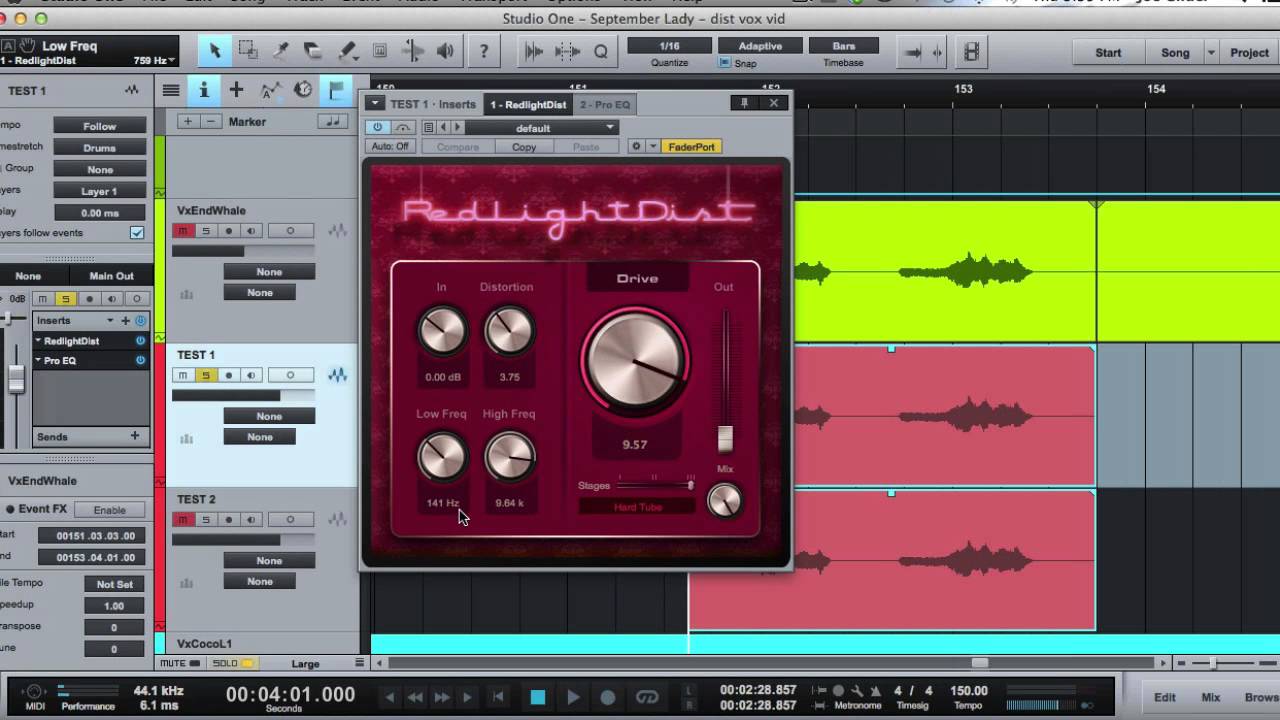
Task: Click the Auto: Off button
Action: pyautogui.click(x=390, y=146)
